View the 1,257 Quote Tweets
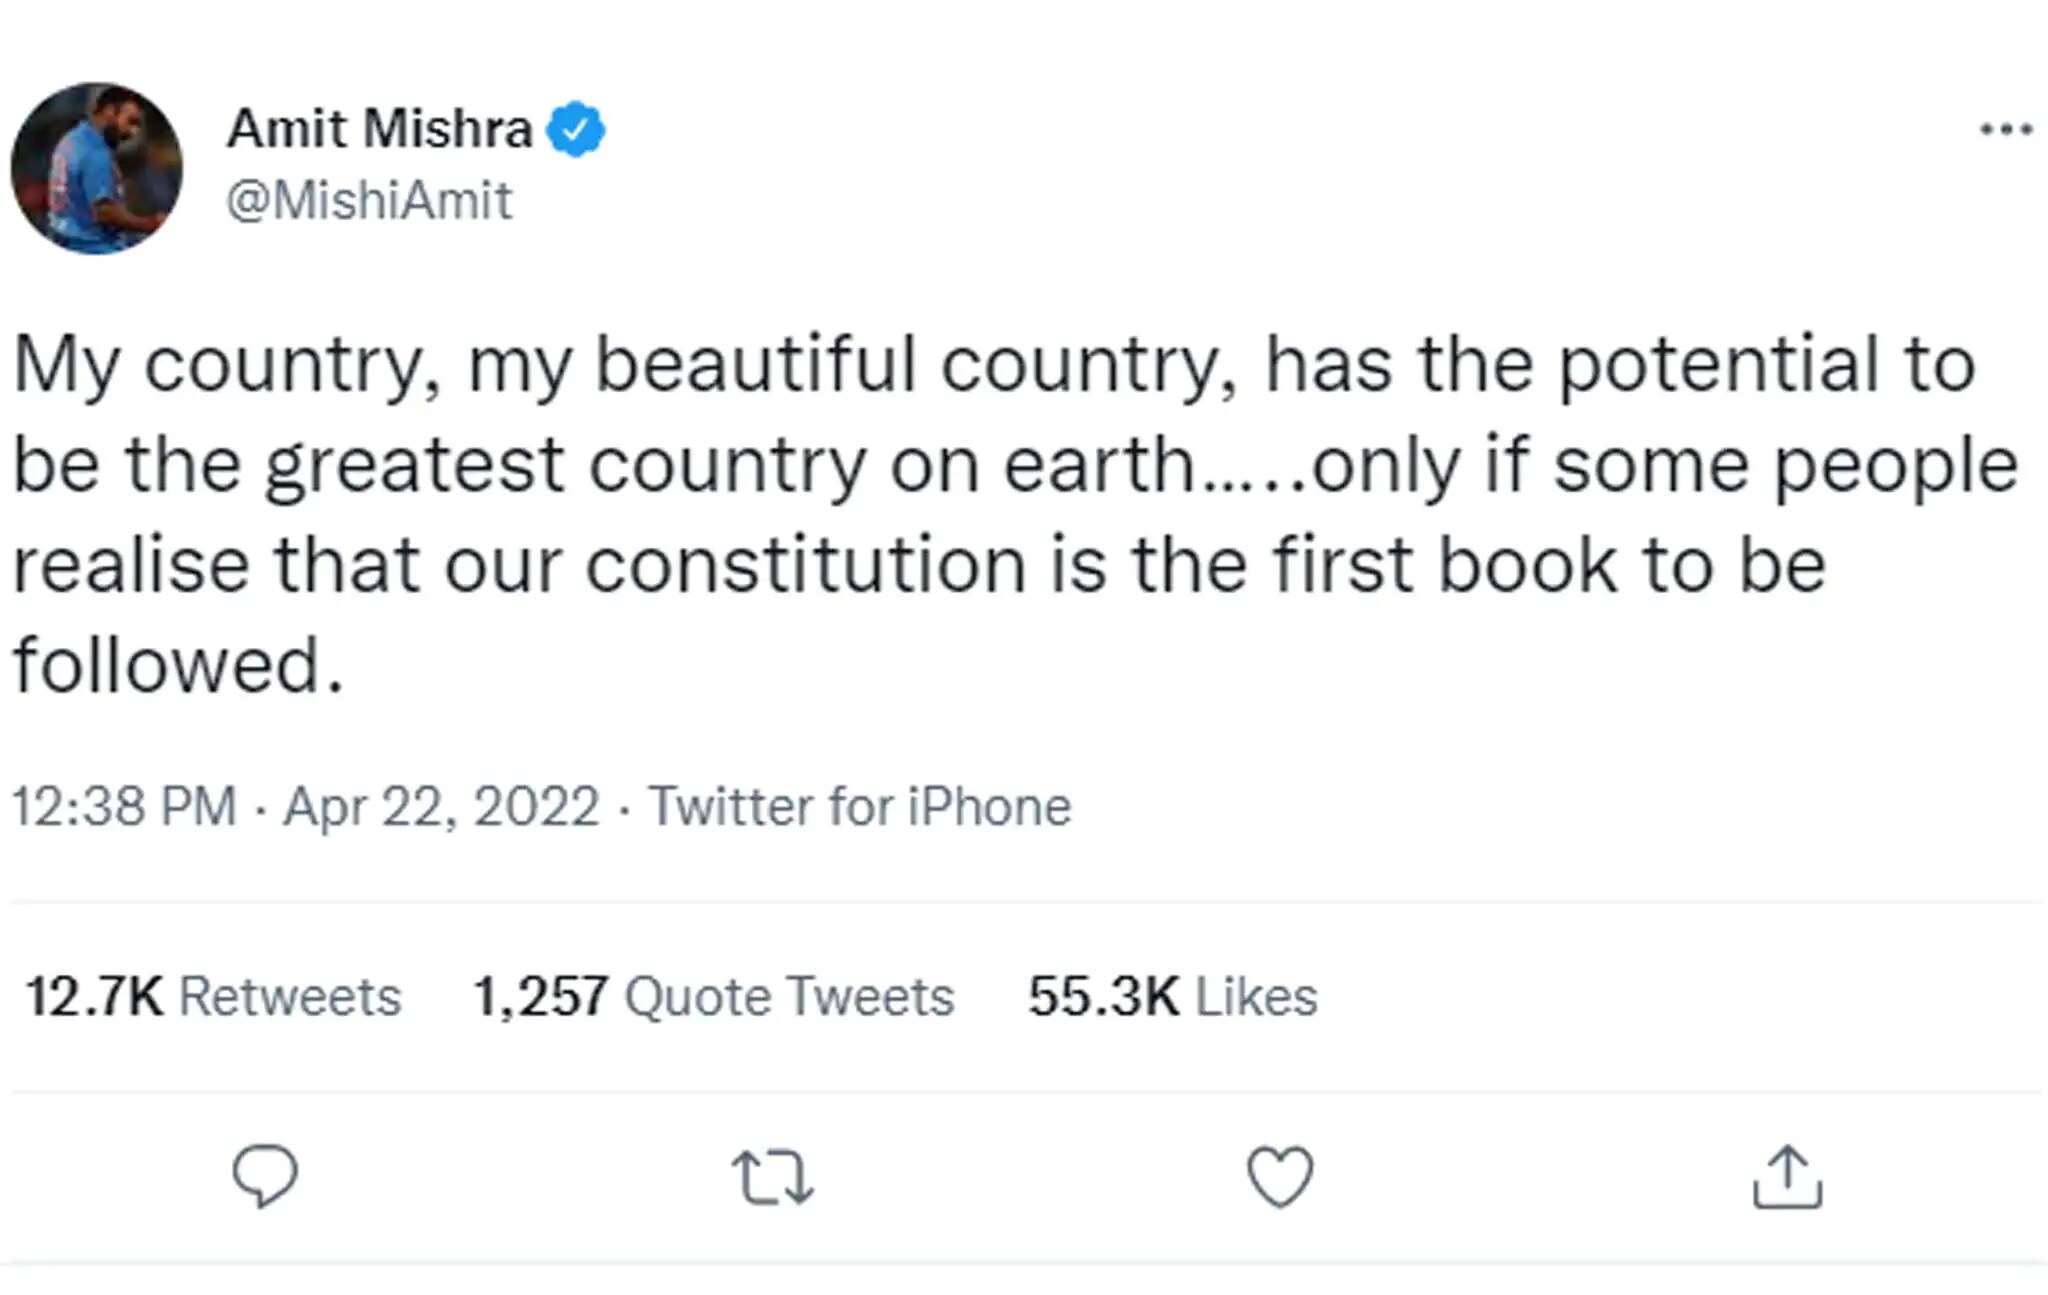This screenshot has height=1295, width=2048. [713, 997]
